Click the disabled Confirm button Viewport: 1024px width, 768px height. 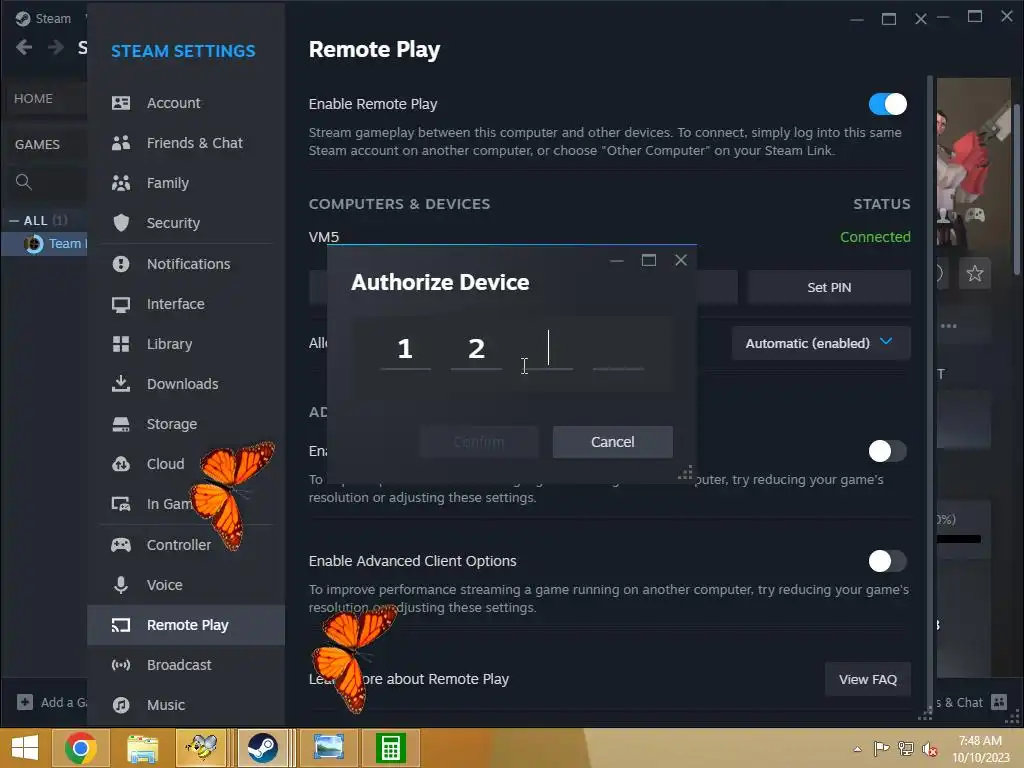(479, 442)
